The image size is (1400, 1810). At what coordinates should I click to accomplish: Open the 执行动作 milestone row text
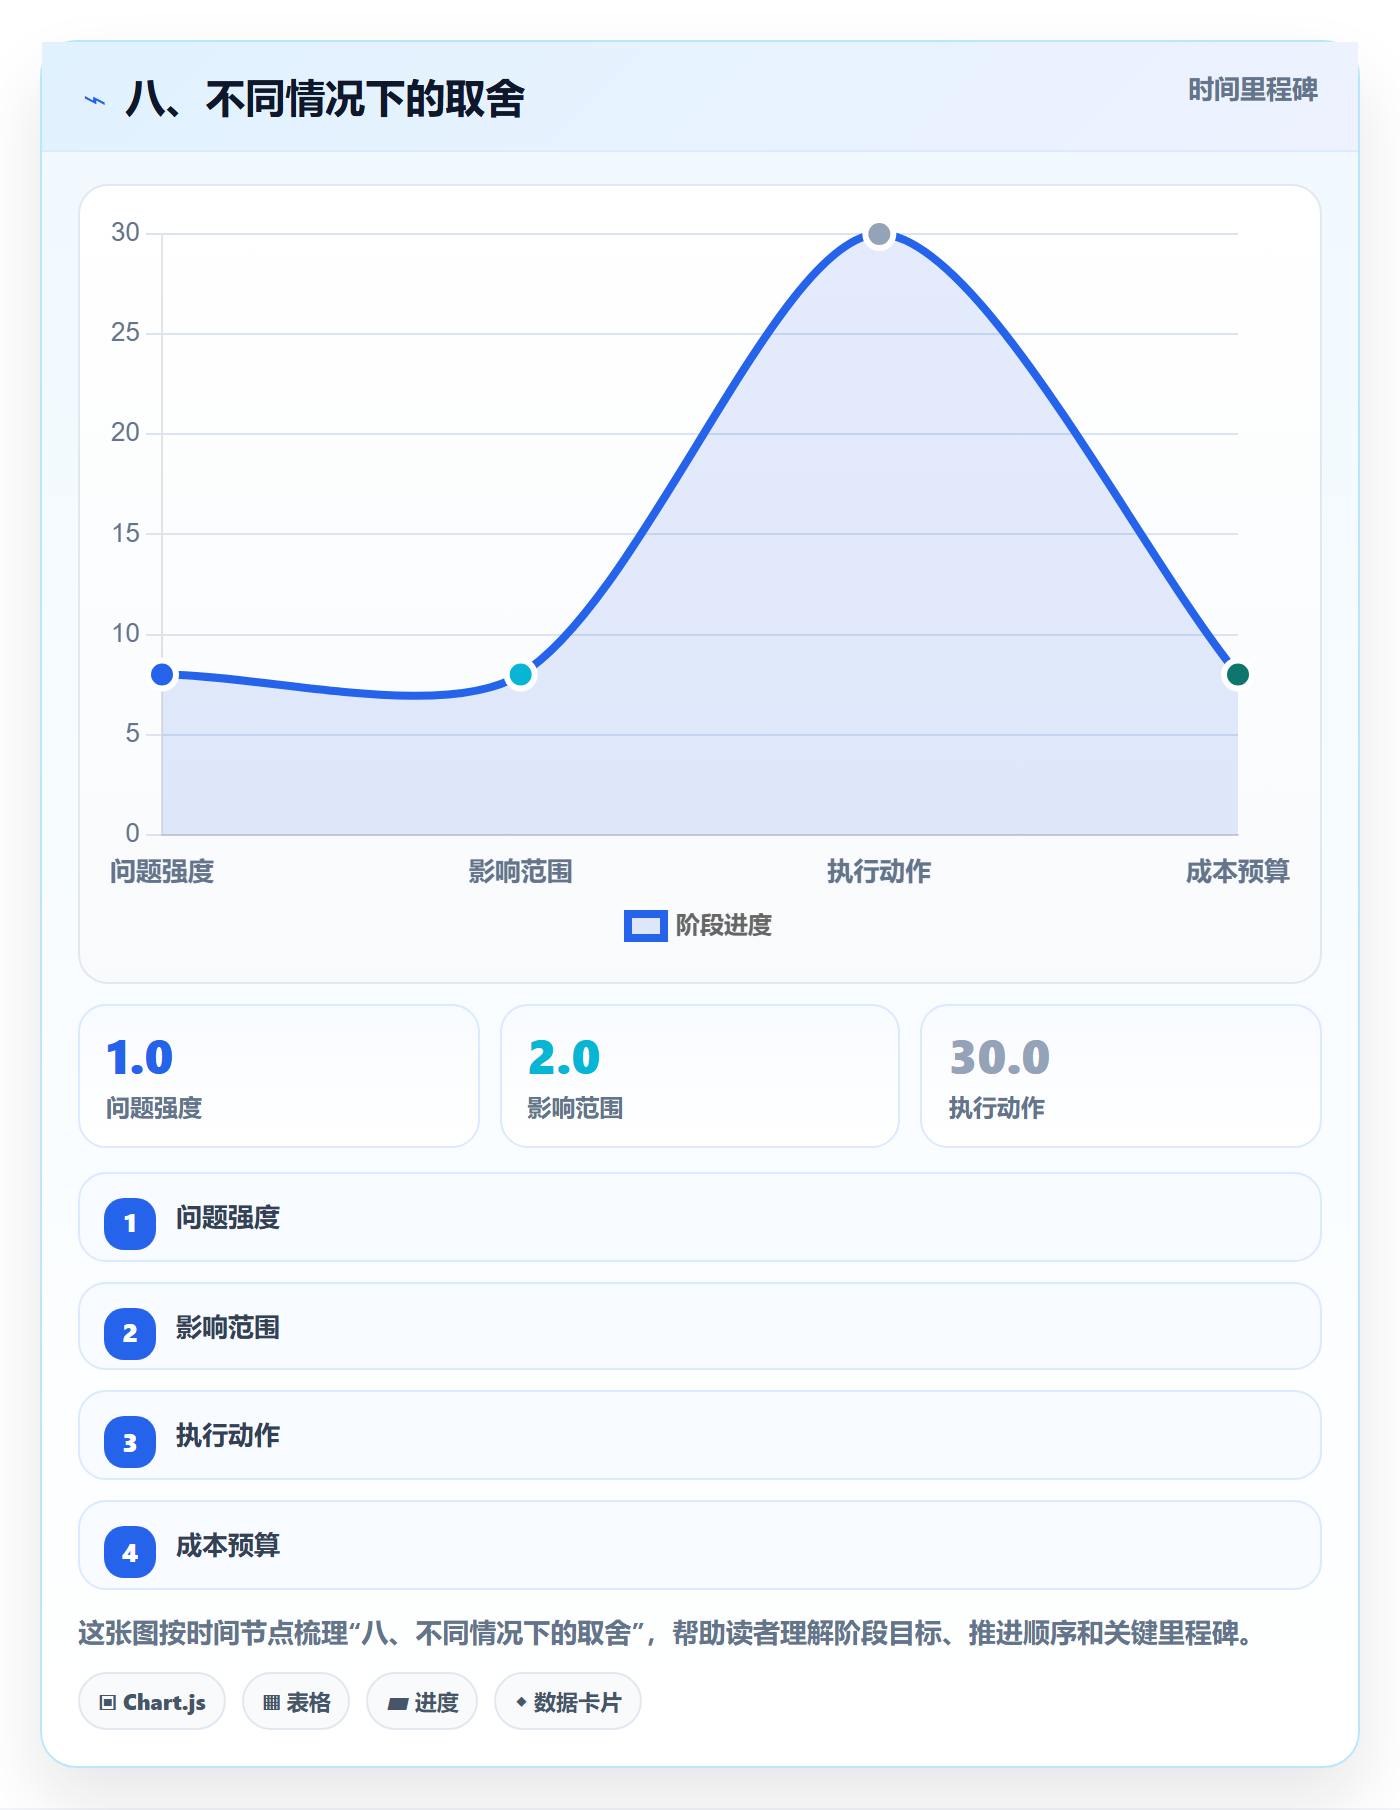tap(228, 1436)
